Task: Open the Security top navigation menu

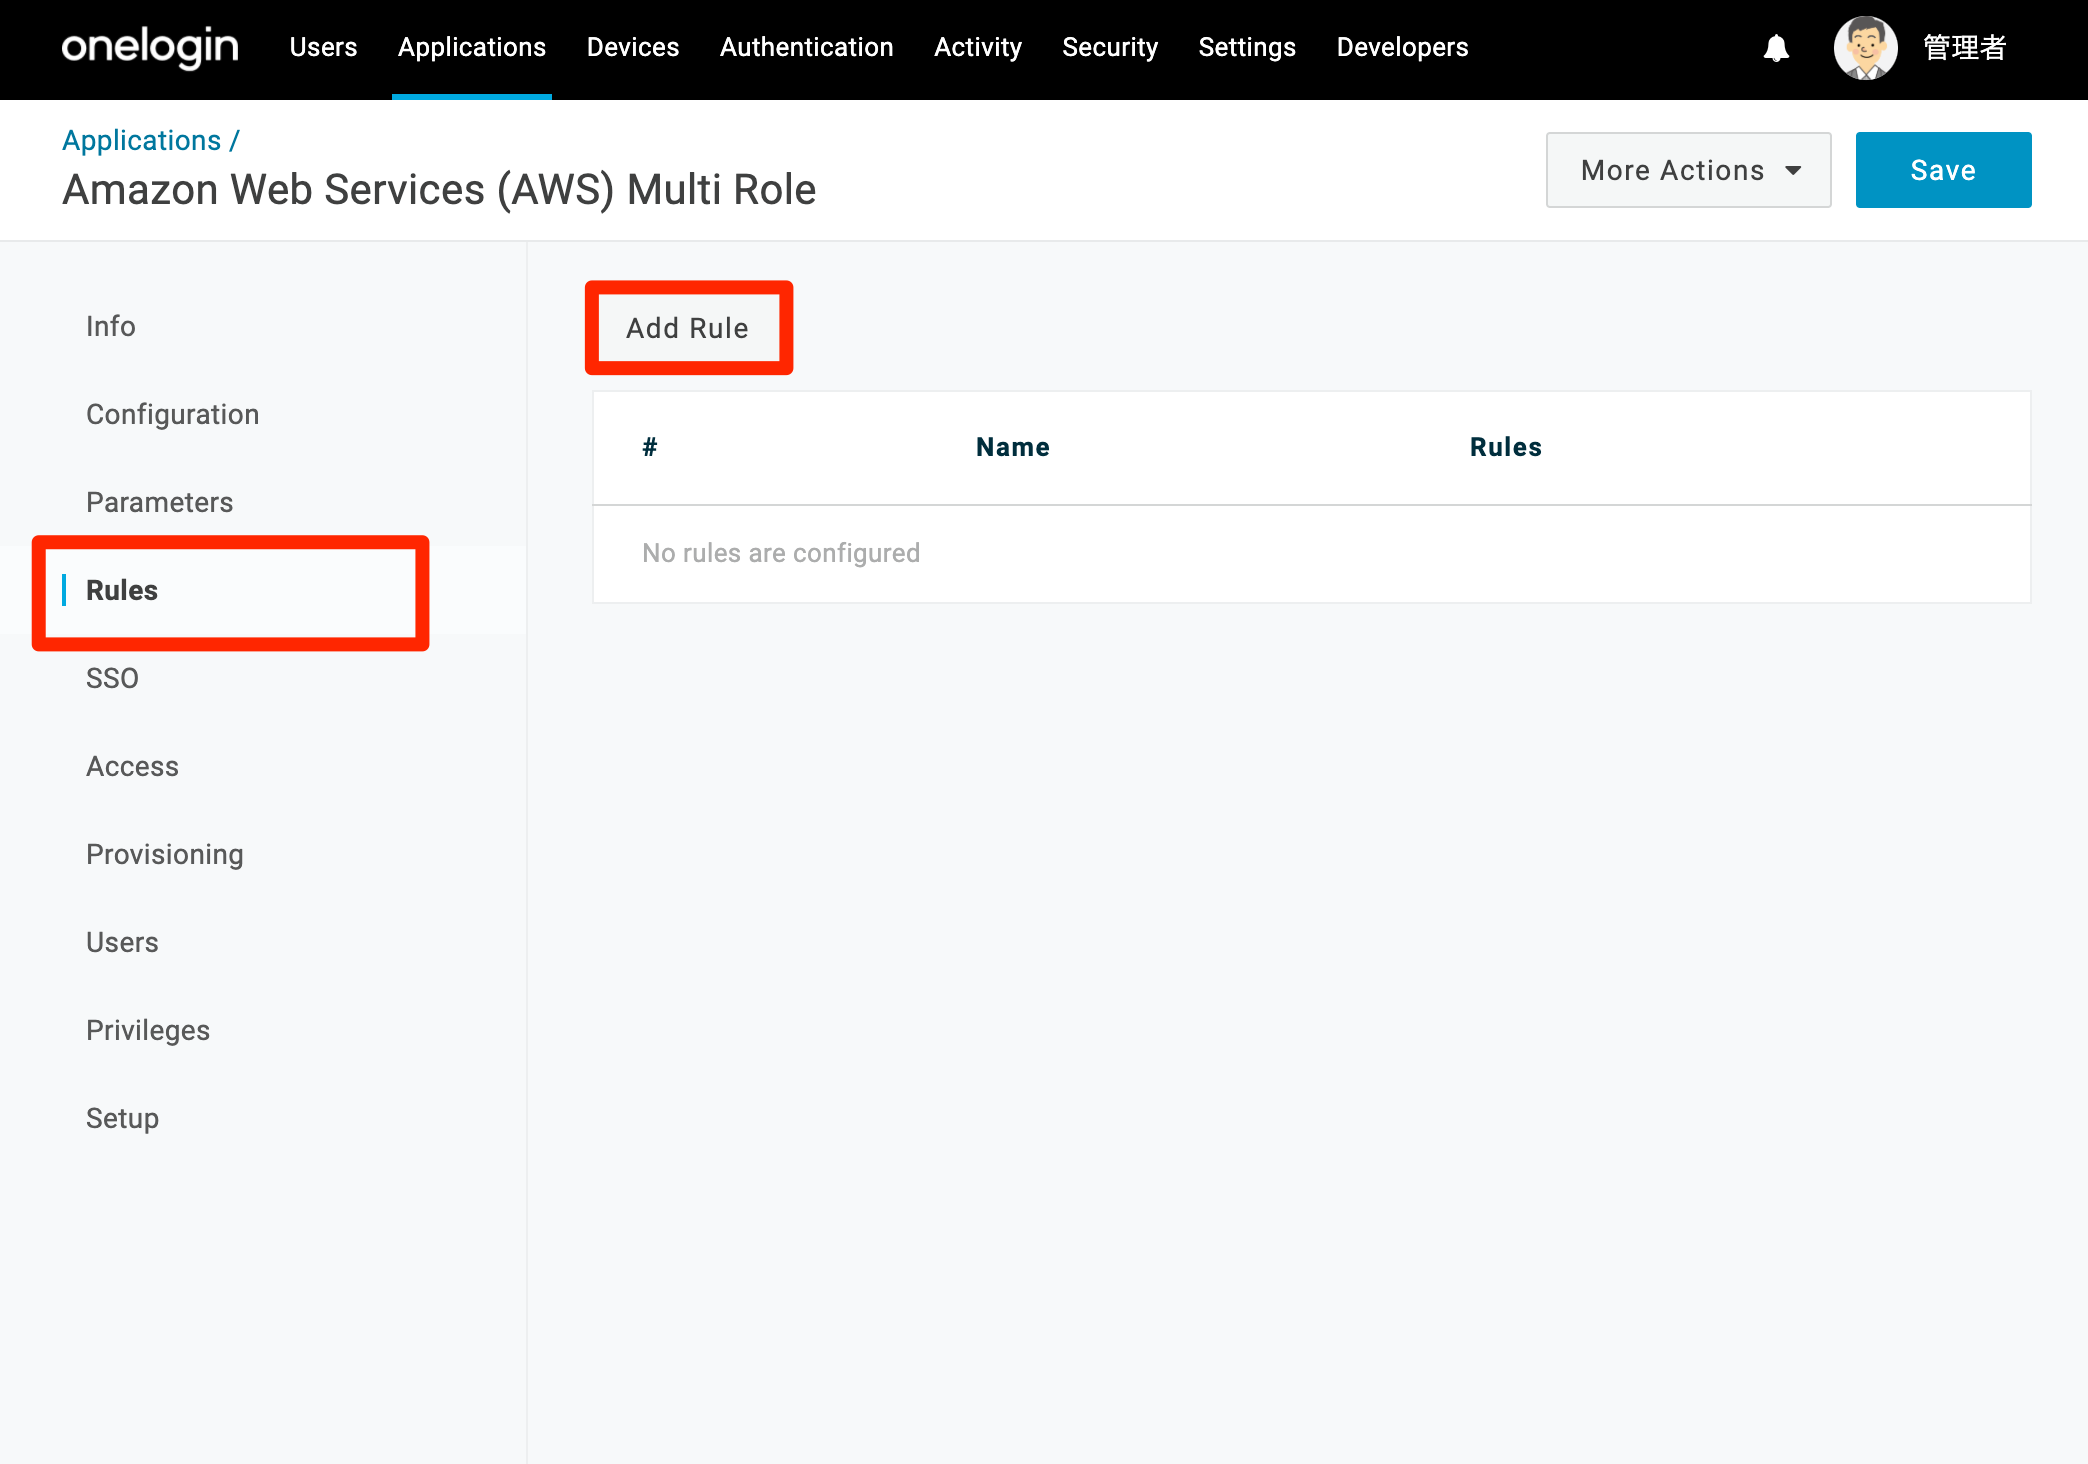Action: click(x=1110, y=47)
